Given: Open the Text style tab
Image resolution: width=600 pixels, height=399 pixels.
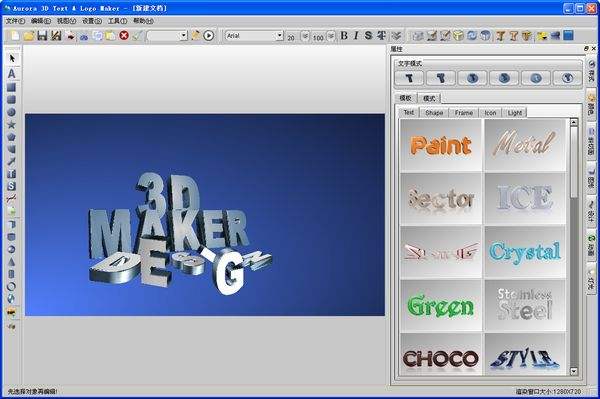Looking at the screenshot, I should [x=409, y=112].
